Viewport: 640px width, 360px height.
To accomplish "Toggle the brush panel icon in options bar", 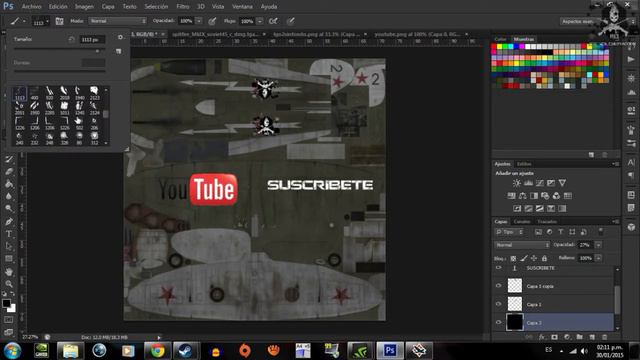I will pos(59,21).
